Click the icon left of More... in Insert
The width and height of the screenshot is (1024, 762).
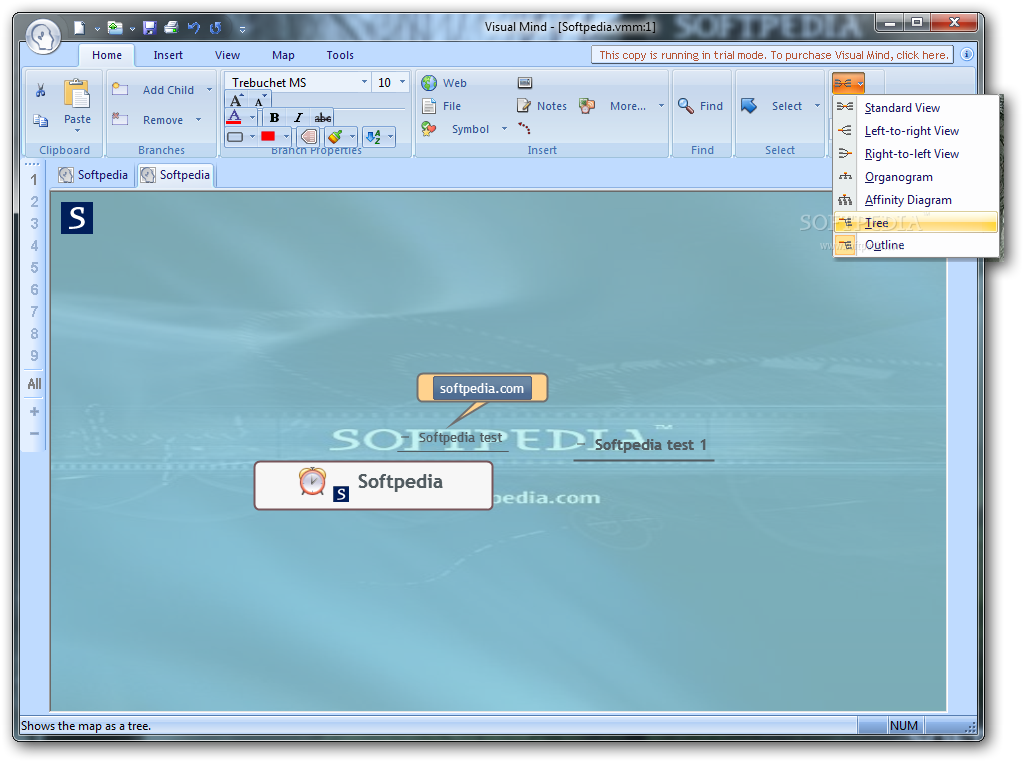point(587,106)
